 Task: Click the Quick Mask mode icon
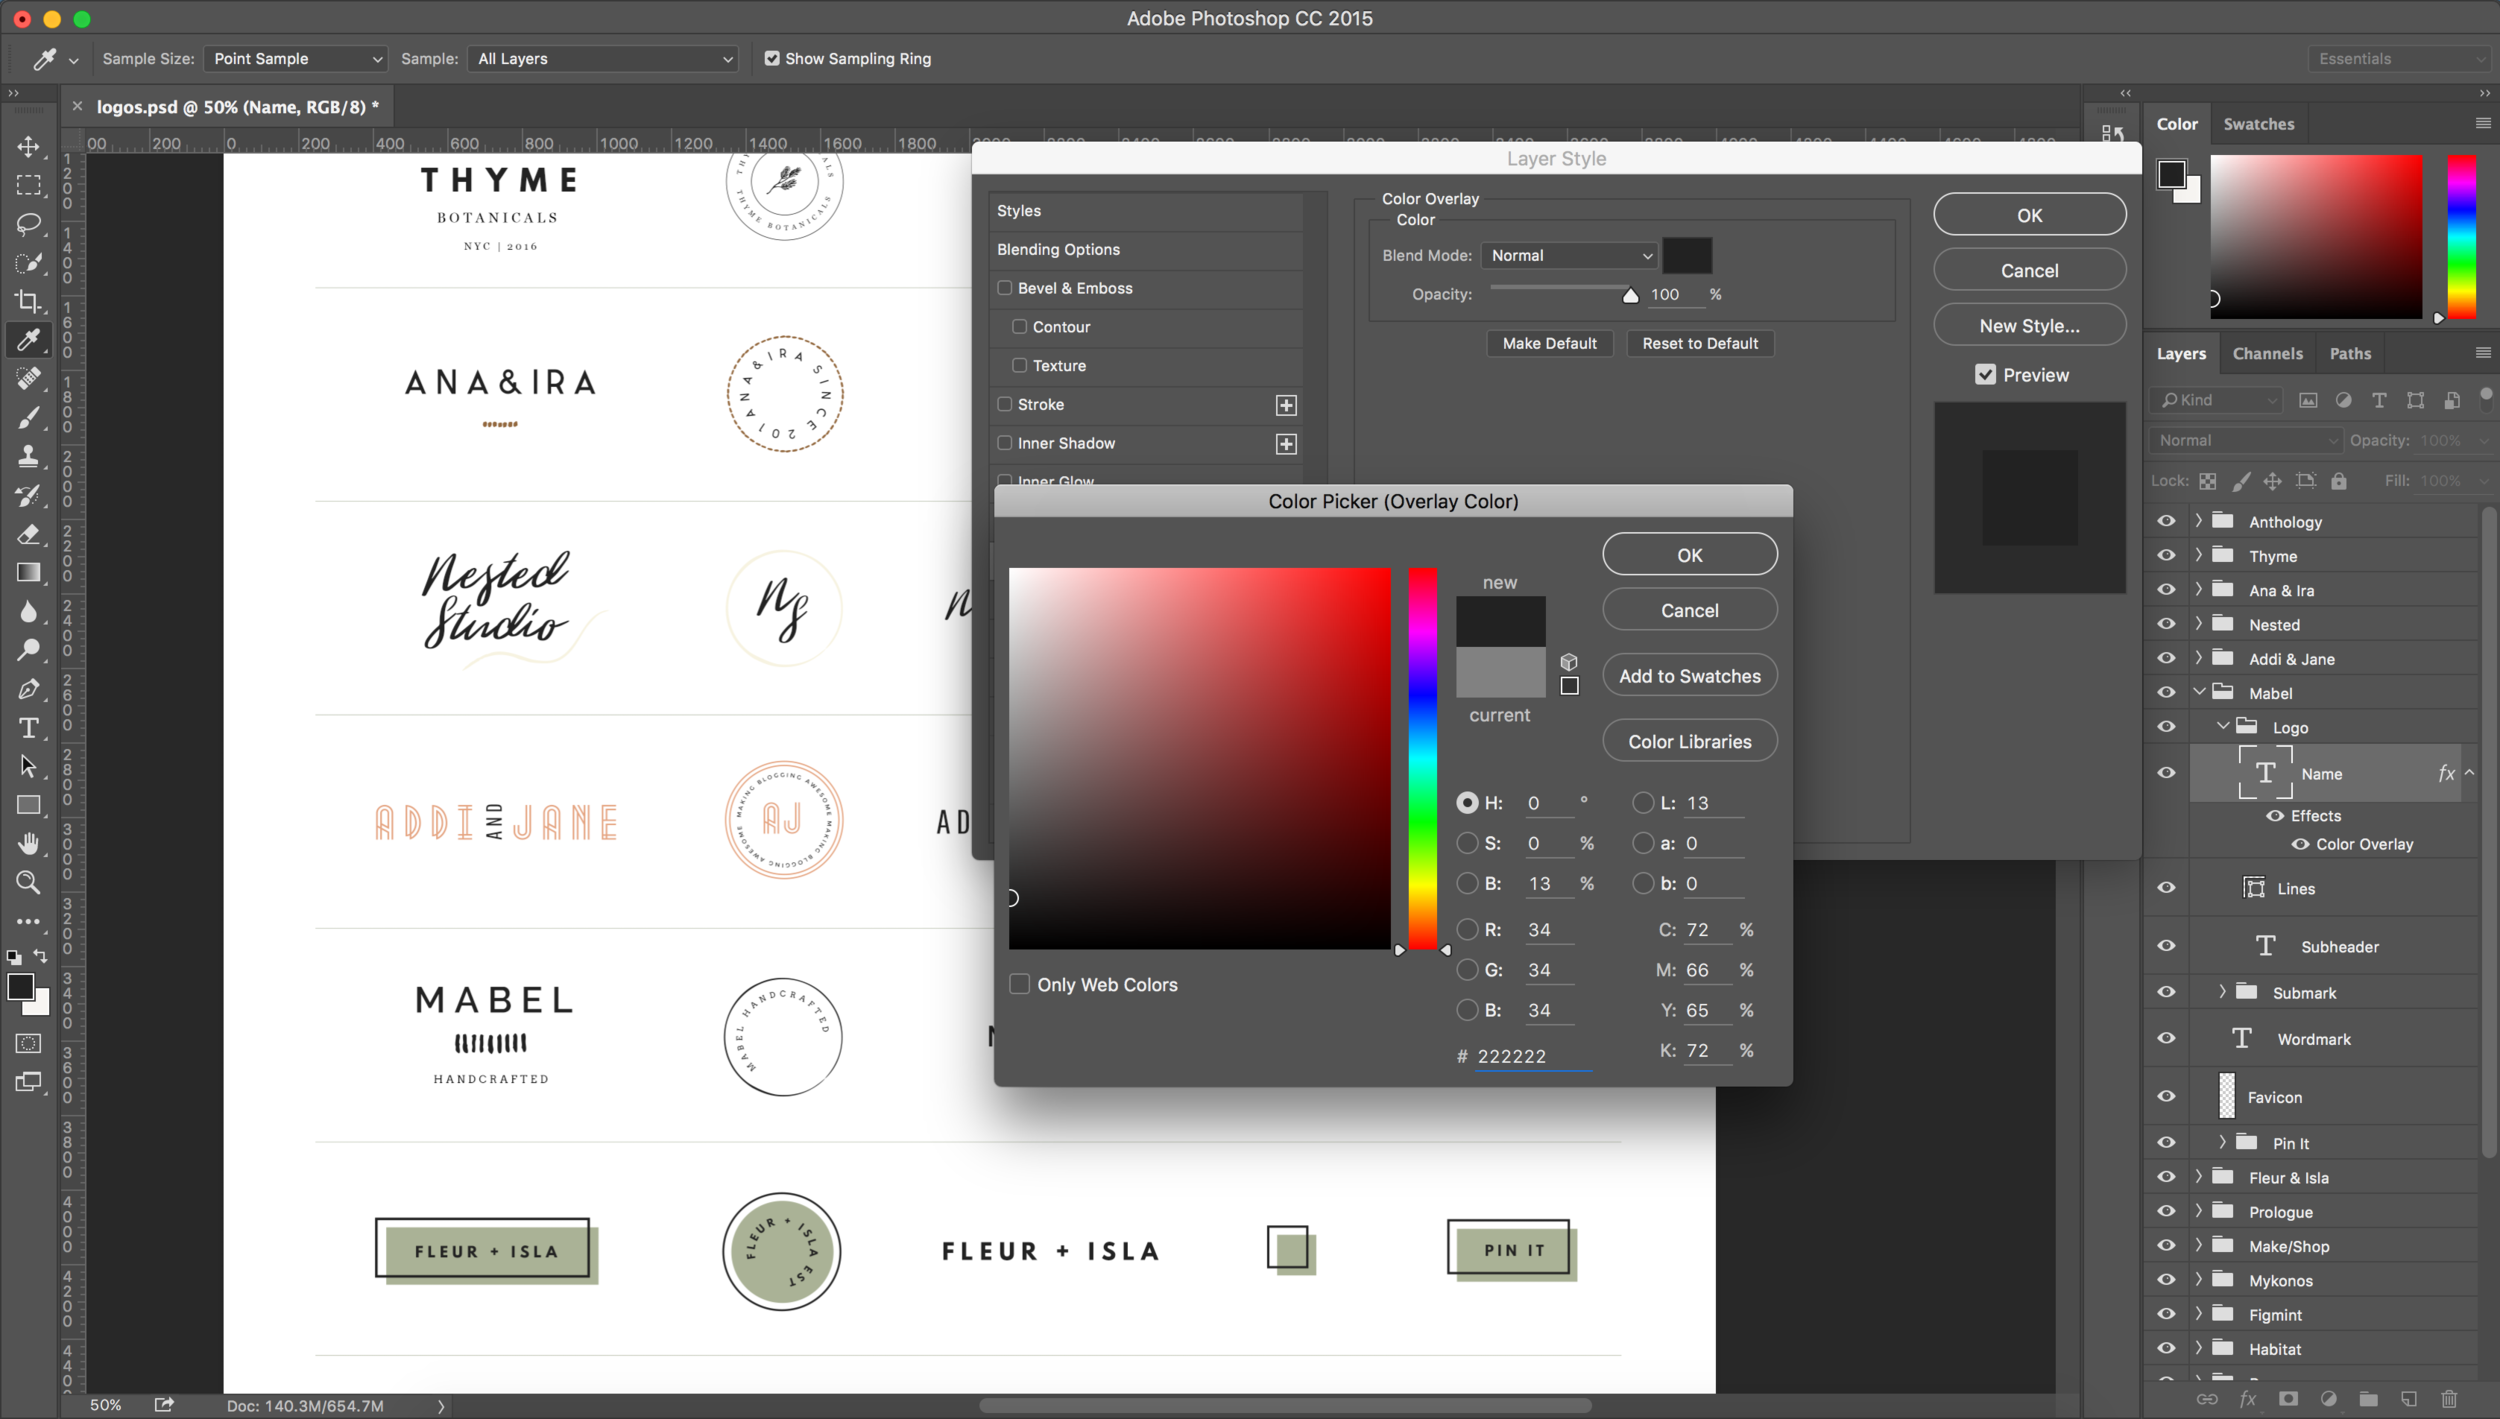click(x=28, y=1043)
